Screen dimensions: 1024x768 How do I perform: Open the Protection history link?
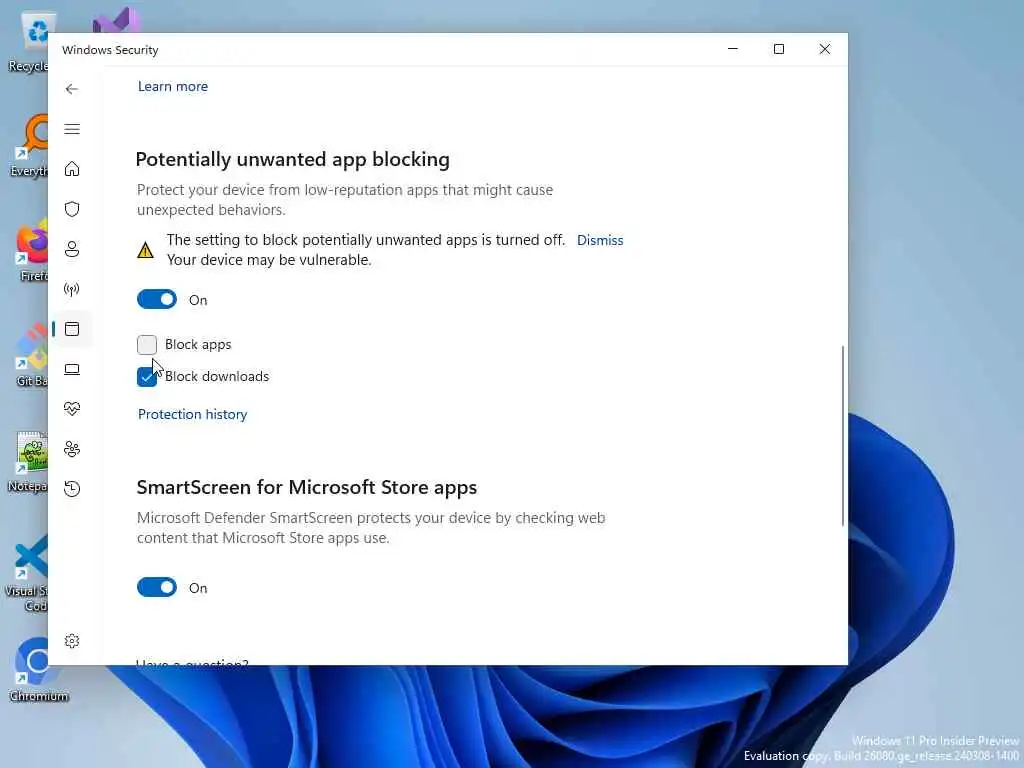point(193,414)
